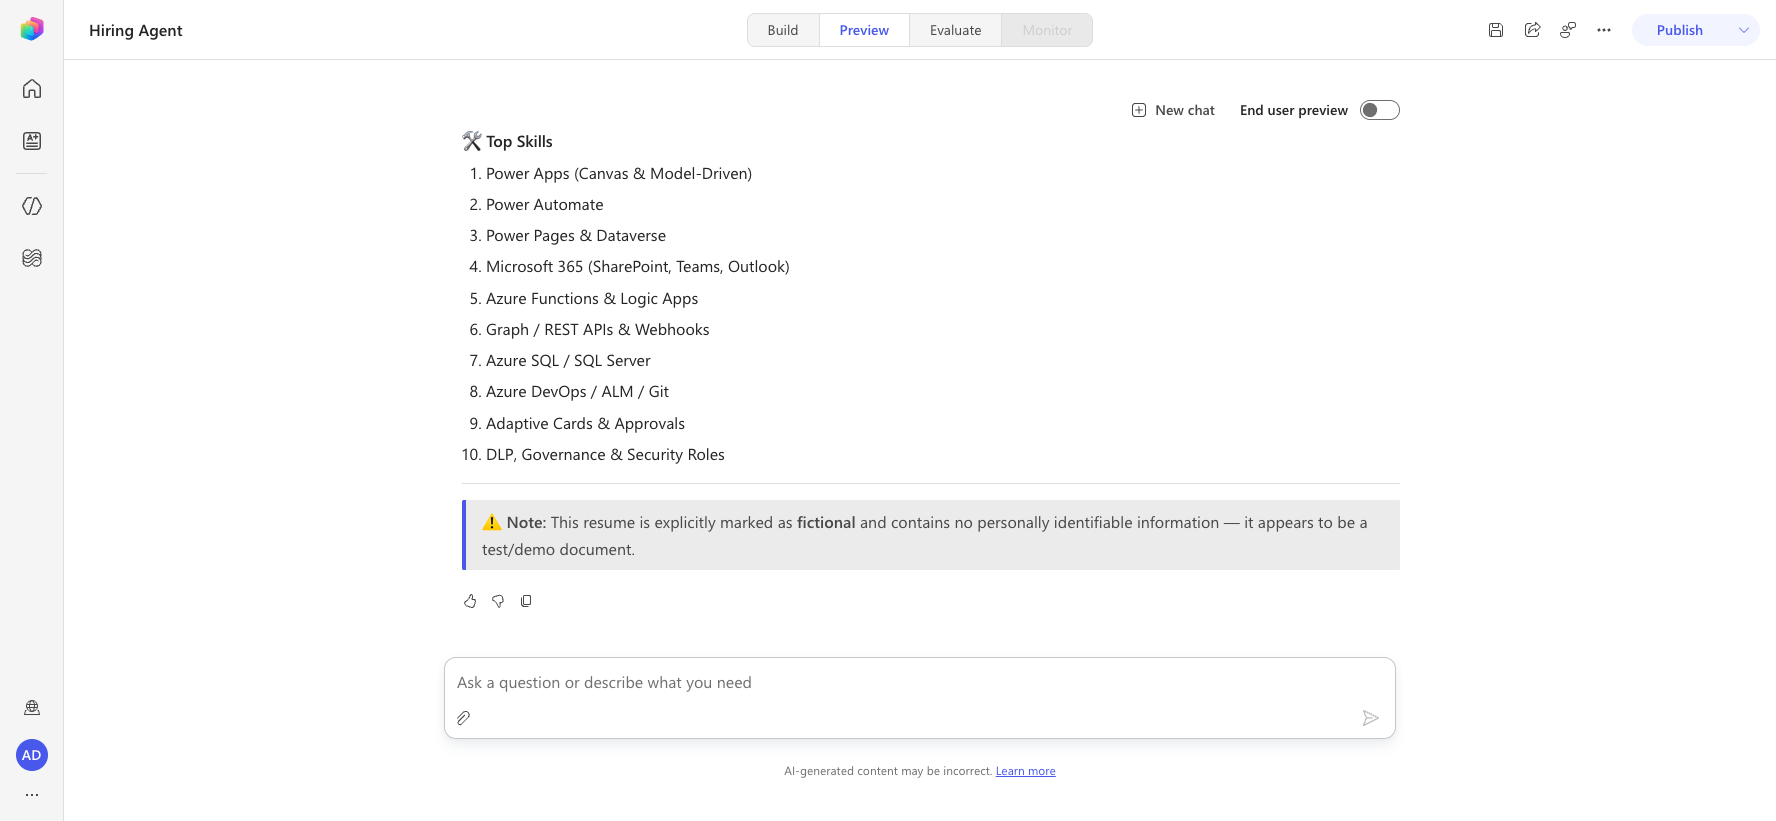Open the more options ellipsis in top bar
Viewport: 1776px width, 821px height.
click(x=1604, y=30)
